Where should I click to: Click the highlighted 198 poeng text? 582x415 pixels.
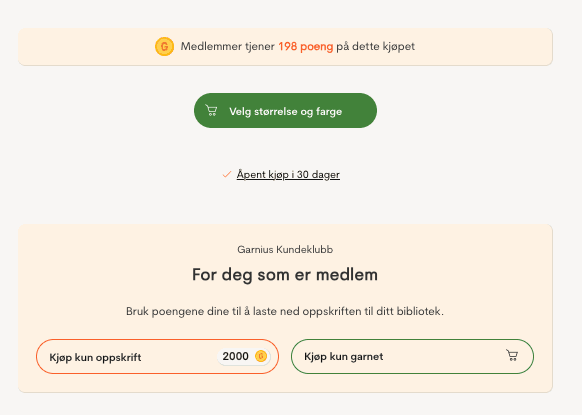coord(305,47)
